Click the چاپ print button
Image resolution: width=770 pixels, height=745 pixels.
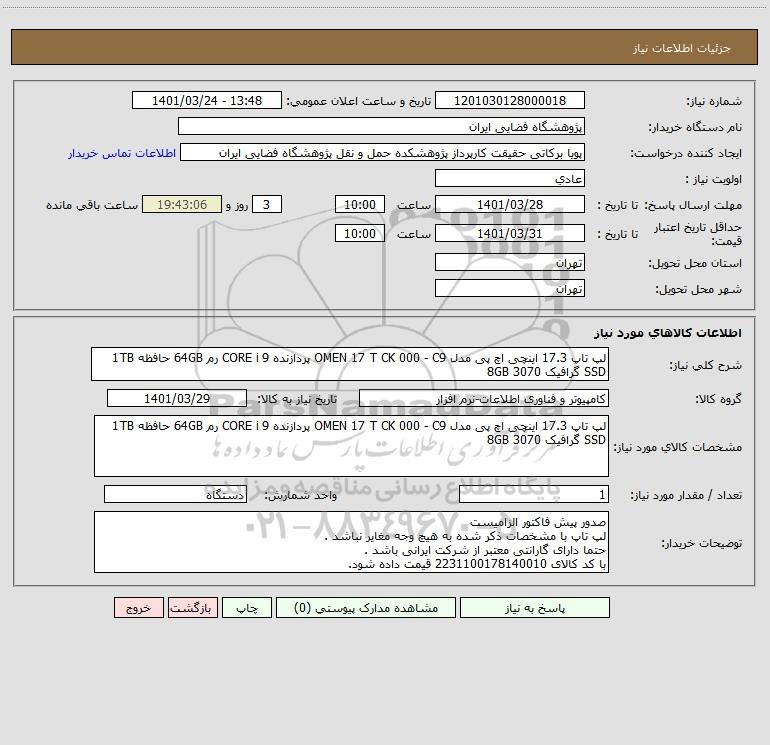(247, 608)
